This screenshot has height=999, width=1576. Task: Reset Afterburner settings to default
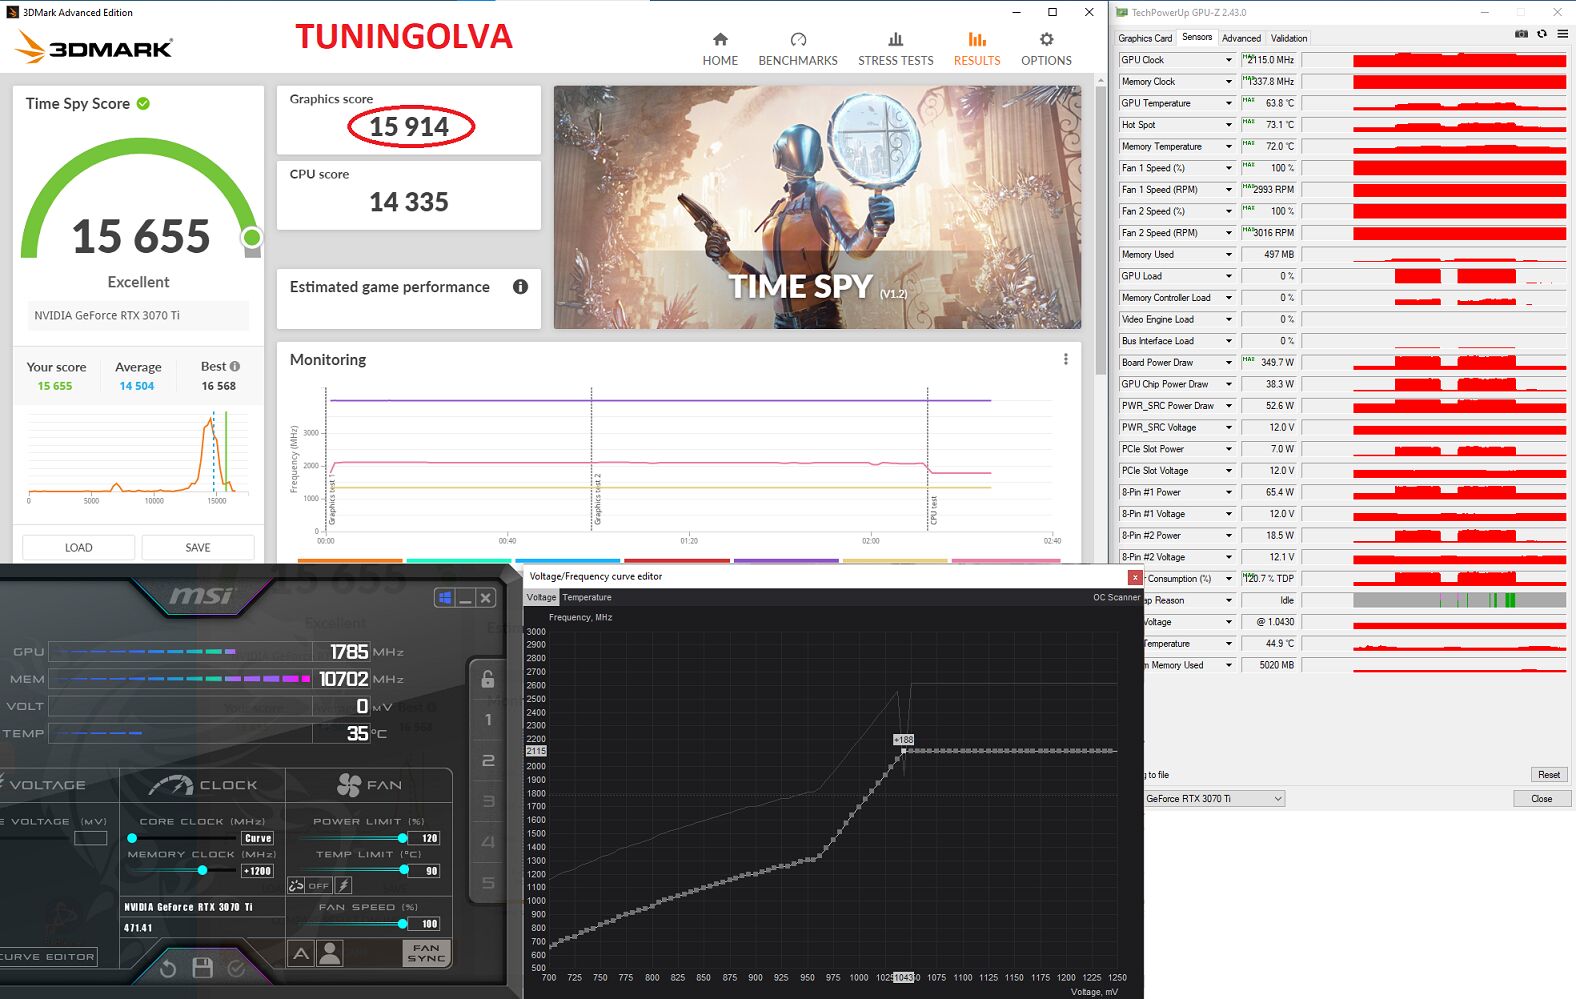[168, 968]
